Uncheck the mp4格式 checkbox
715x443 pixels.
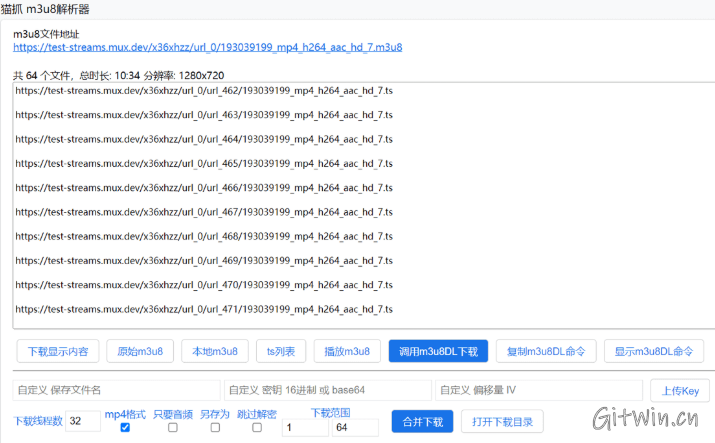[125, 428]
